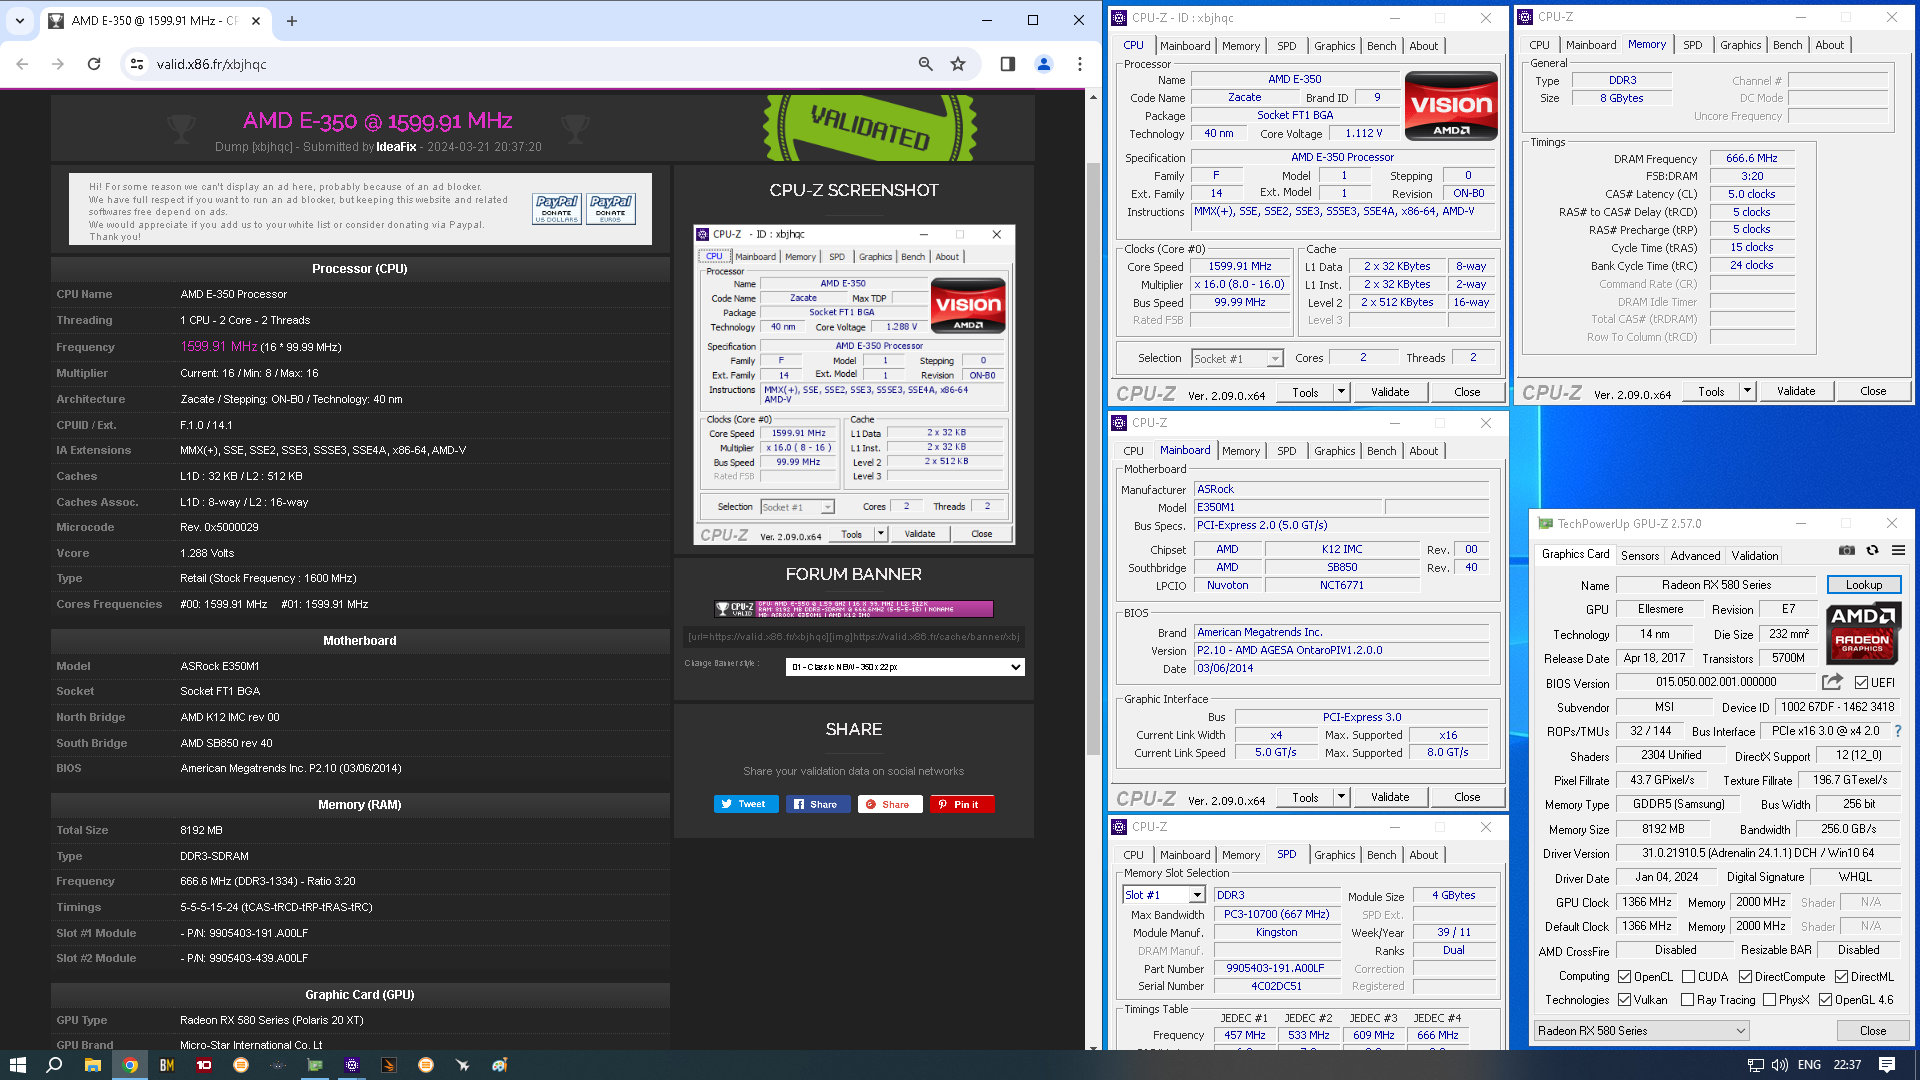Click the forum banner preview image
The height and width of the screenshot is (1080, 1920).
[854, 608]
